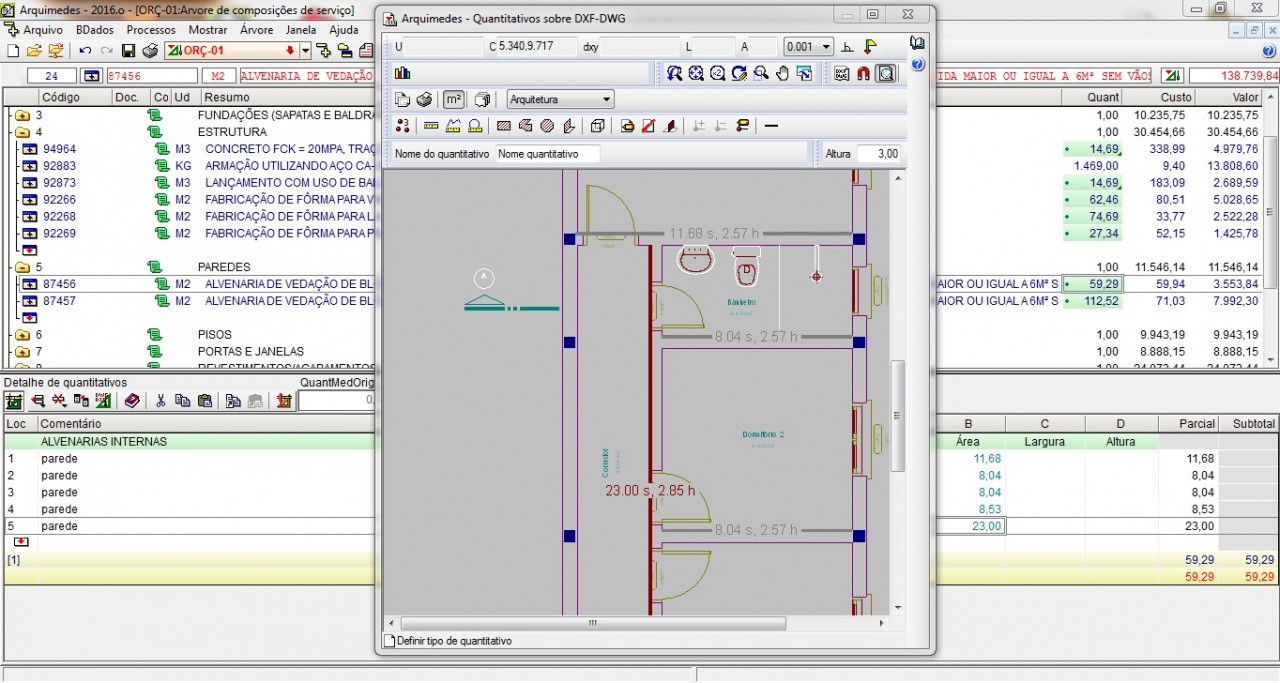Open the Árvore menu

(257, 30)
